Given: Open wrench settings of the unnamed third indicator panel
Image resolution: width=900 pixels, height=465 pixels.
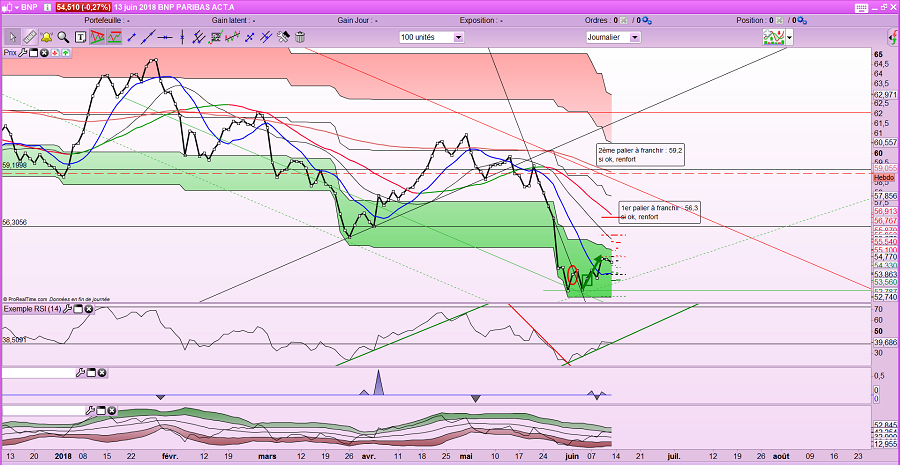Looking at the screenshot, I should 80,373.
